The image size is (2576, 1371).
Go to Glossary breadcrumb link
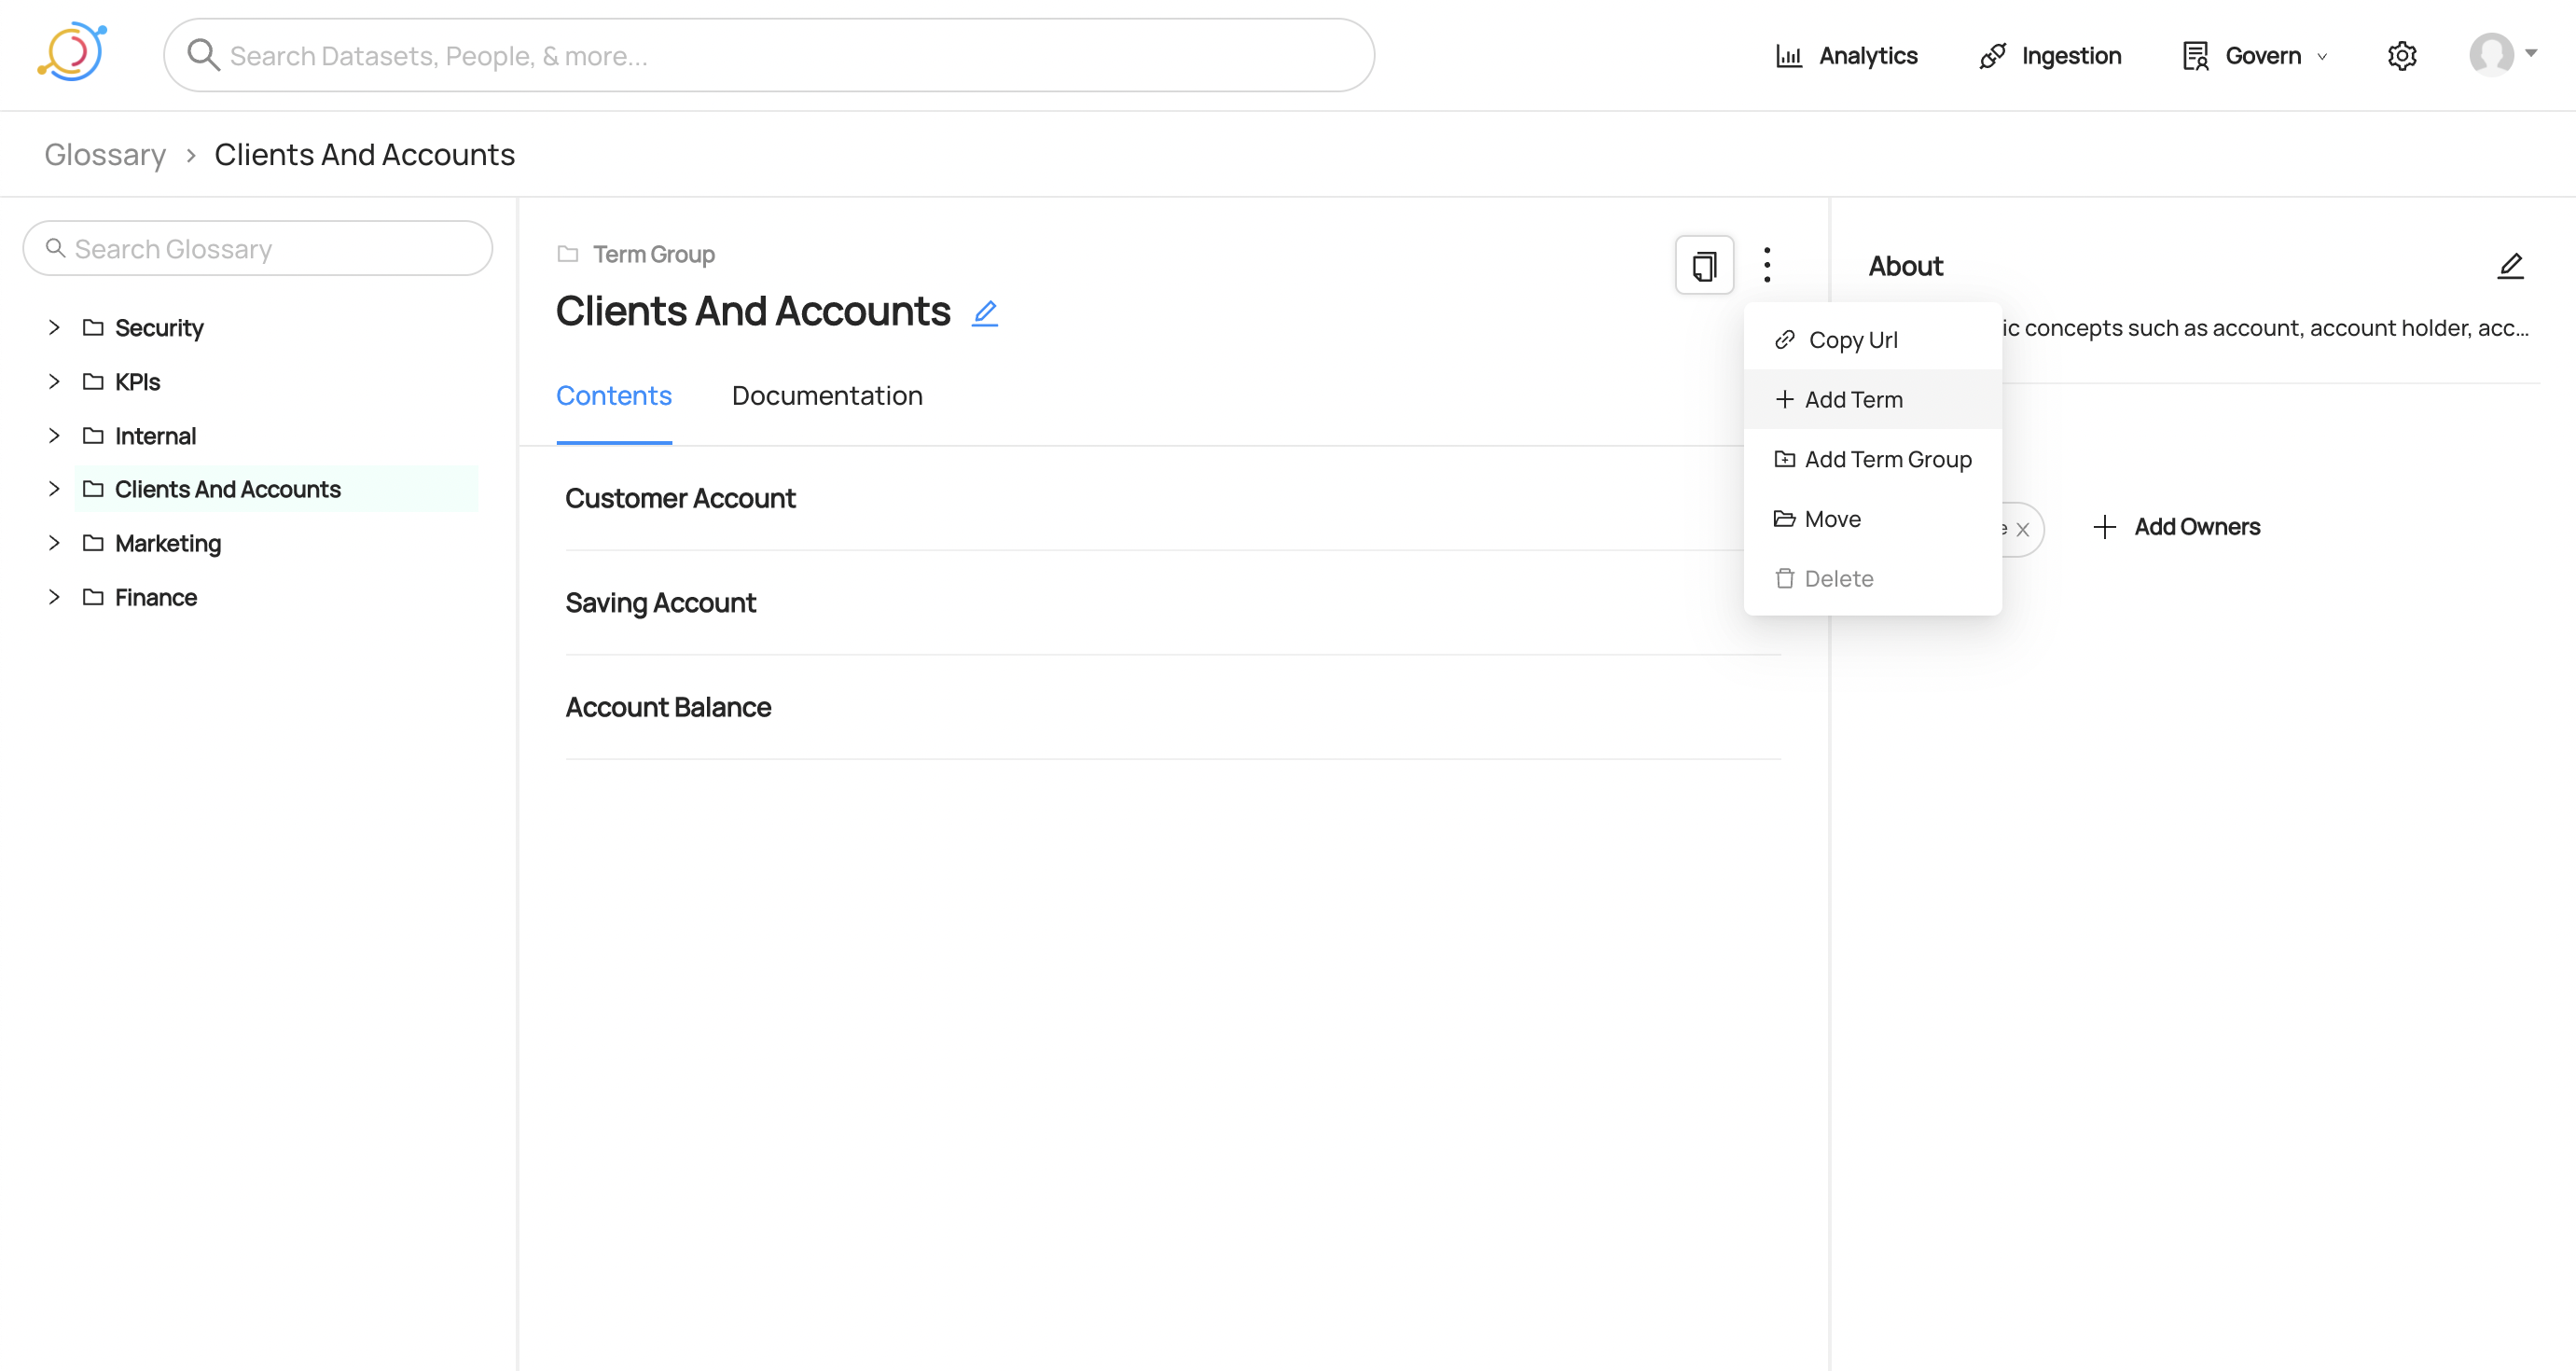click(105, 155)
